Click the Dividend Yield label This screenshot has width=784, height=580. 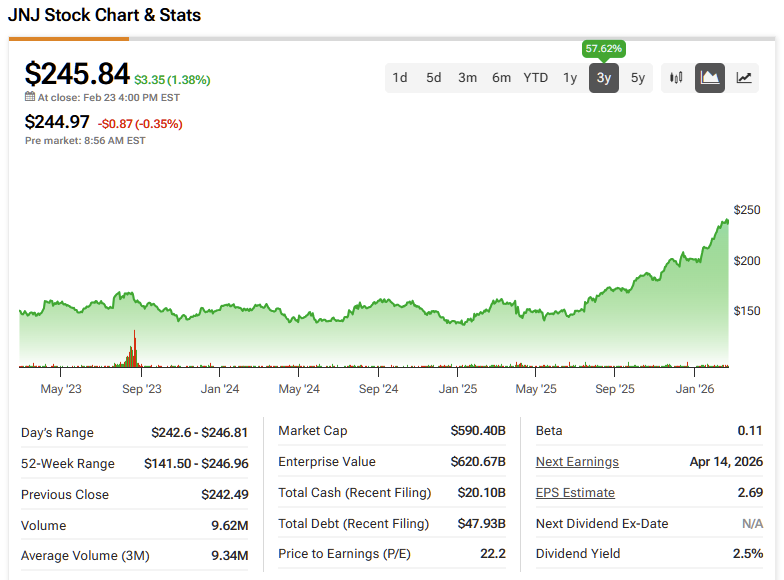[578, 554]
